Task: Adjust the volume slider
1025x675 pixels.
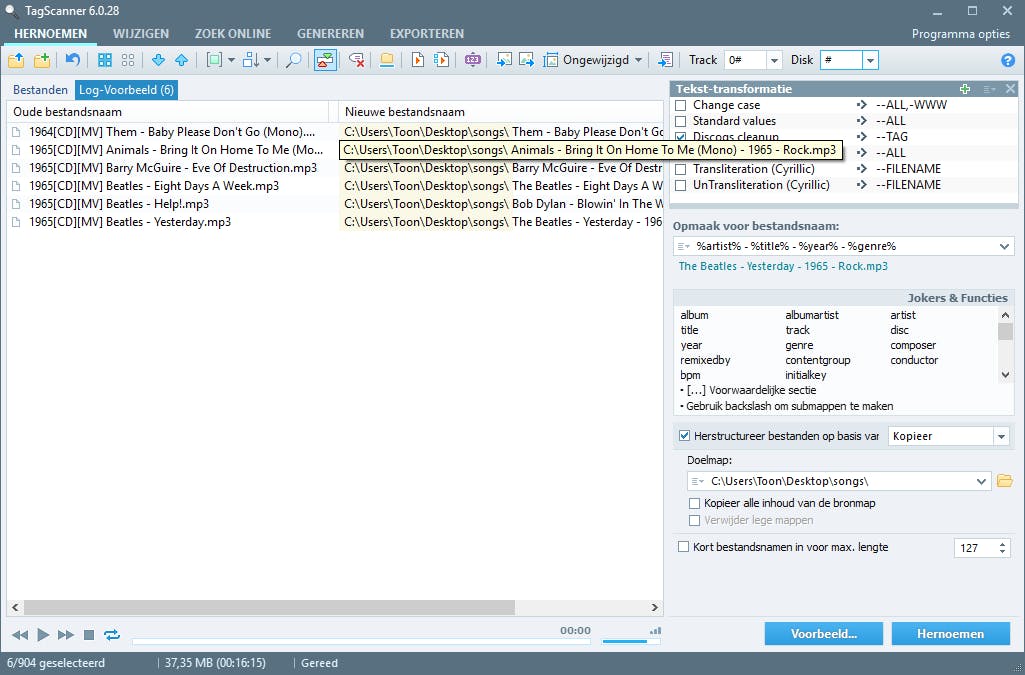Action: [x=631, y=642]
